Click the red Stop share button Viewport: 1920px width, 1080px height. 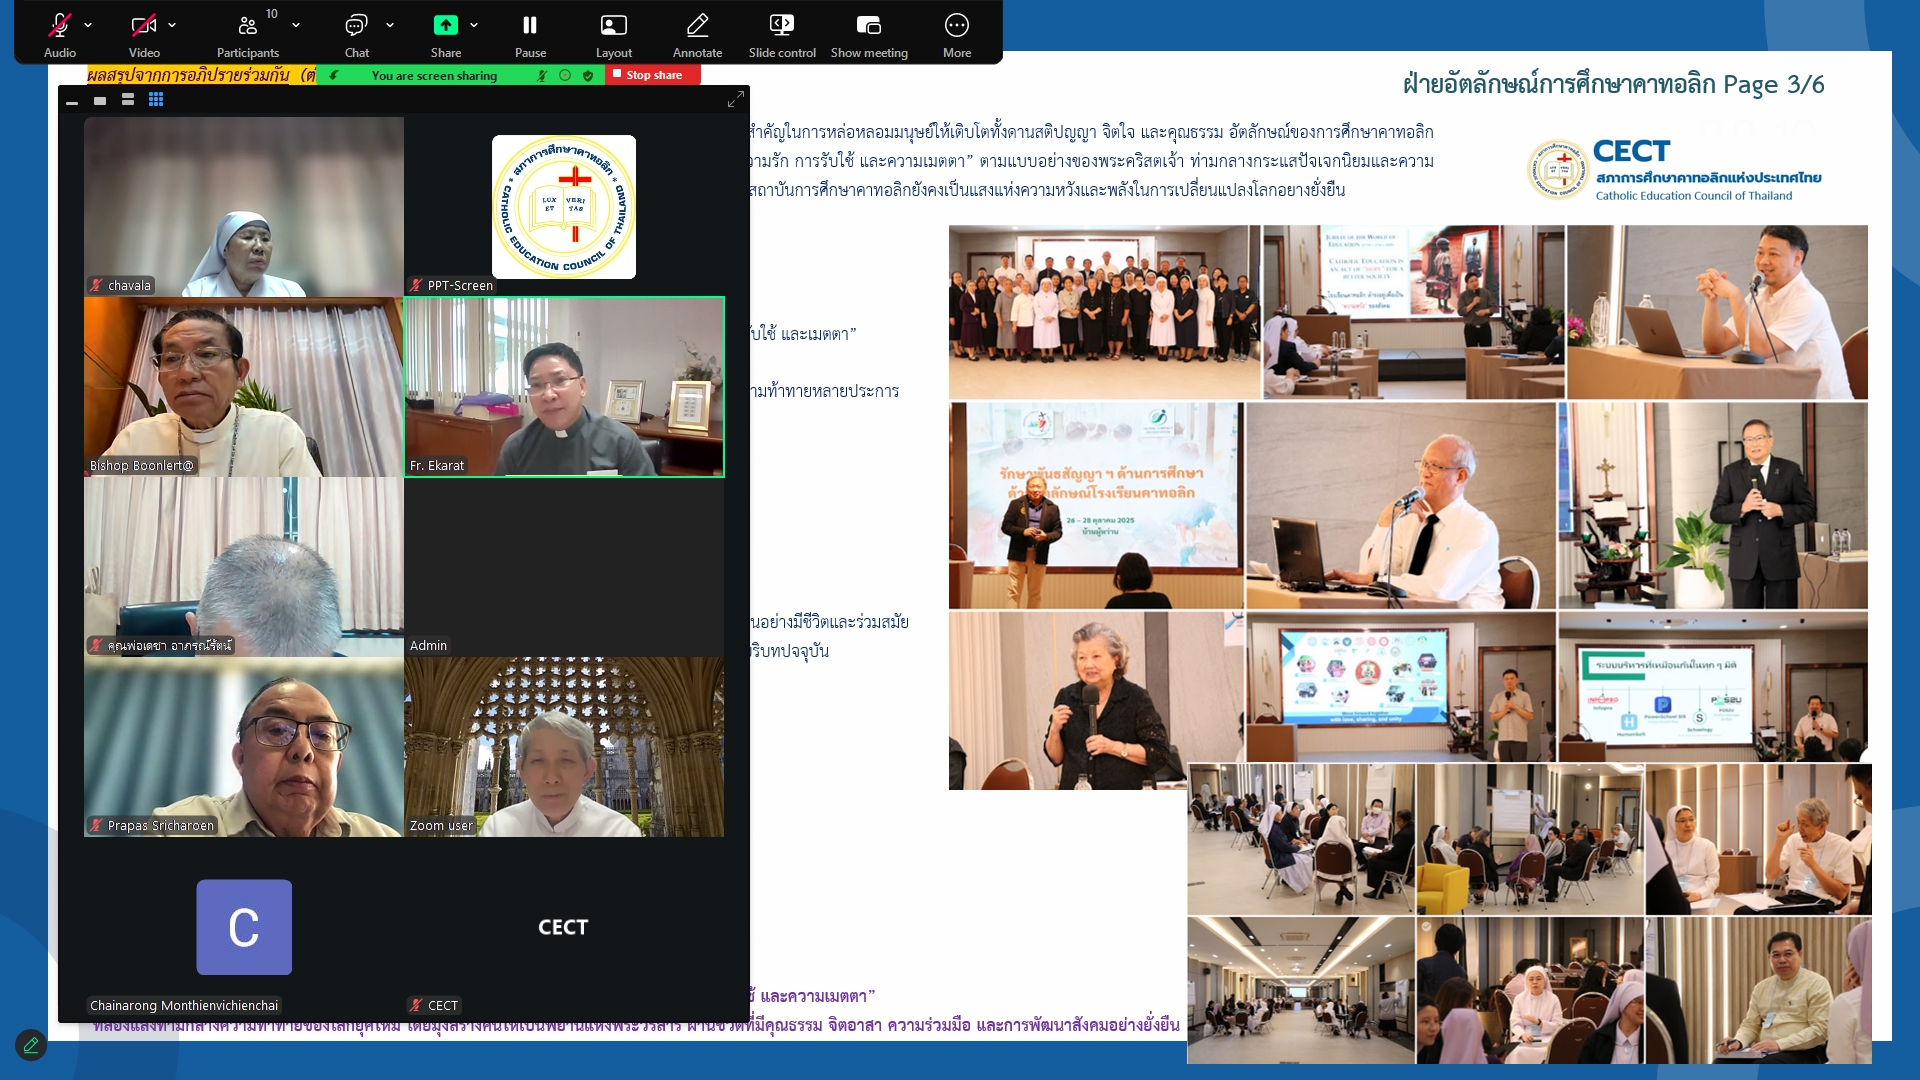[x=653, y=75]
